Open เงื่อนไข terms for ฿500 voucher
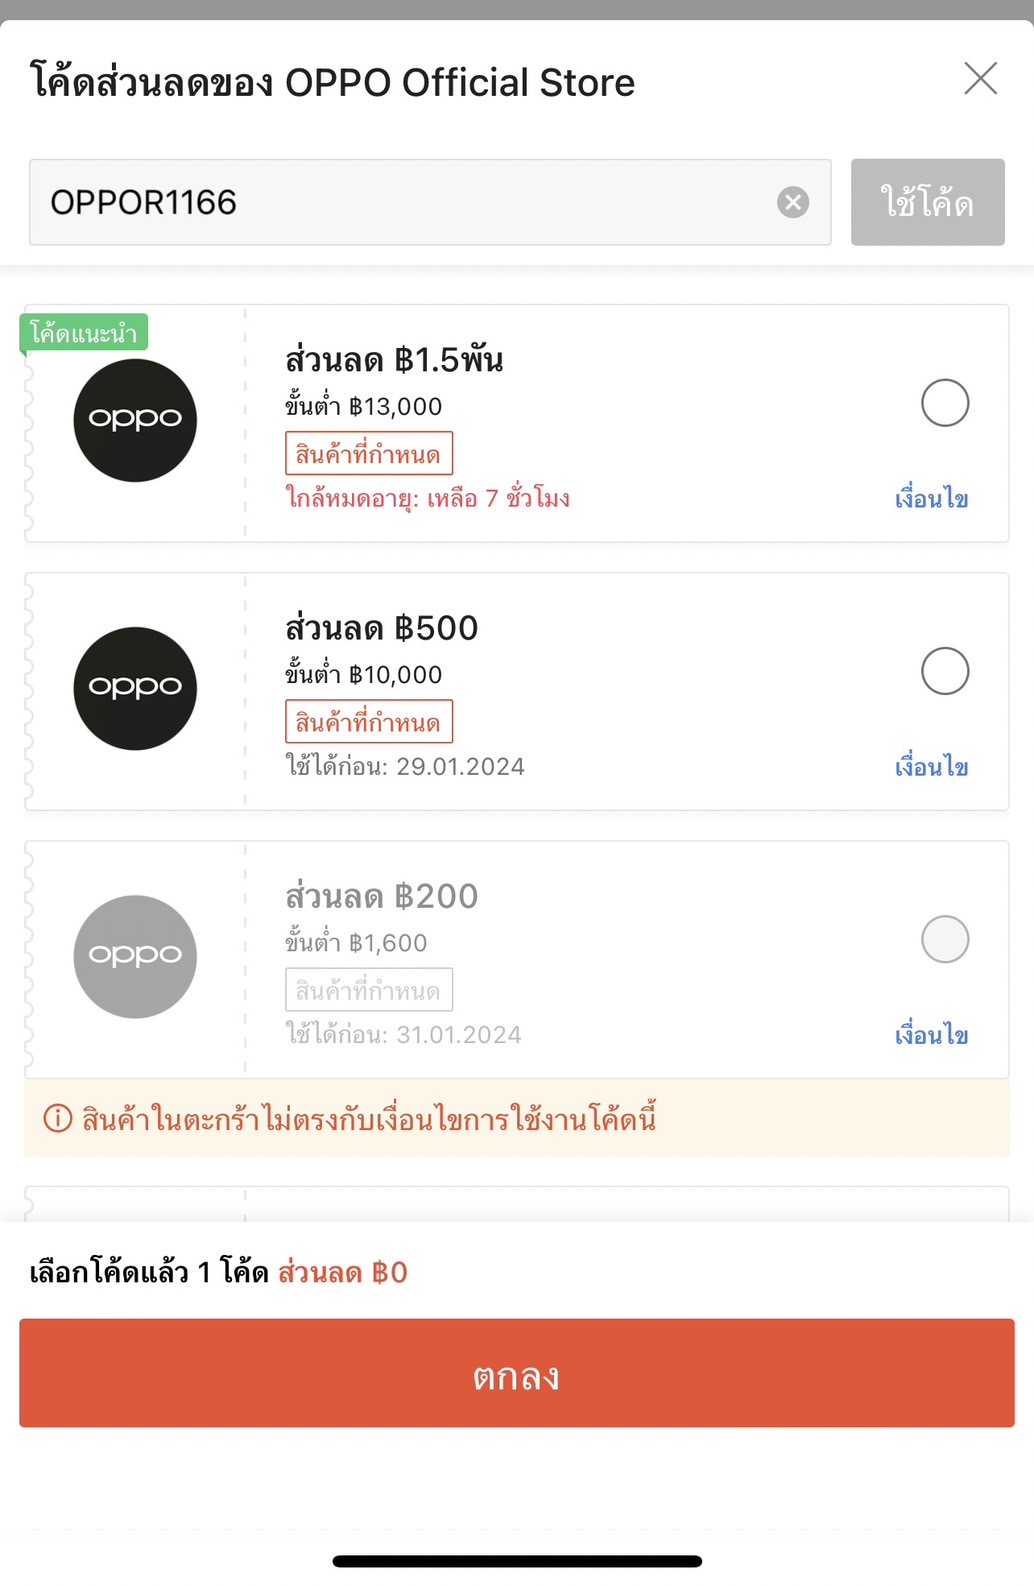 [x=931, y=766]
